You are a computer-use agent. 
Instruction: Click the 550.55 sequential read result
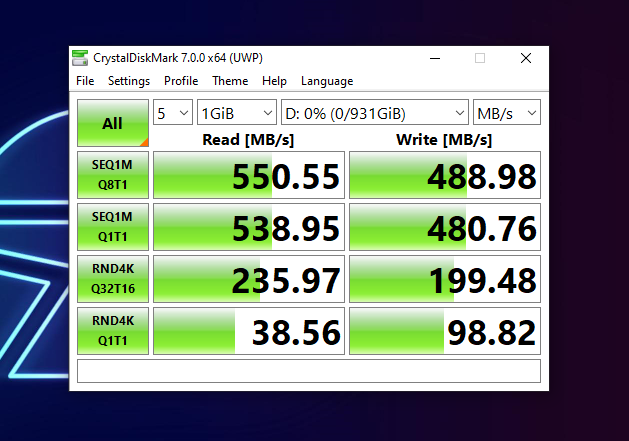(x=249, y=175)
